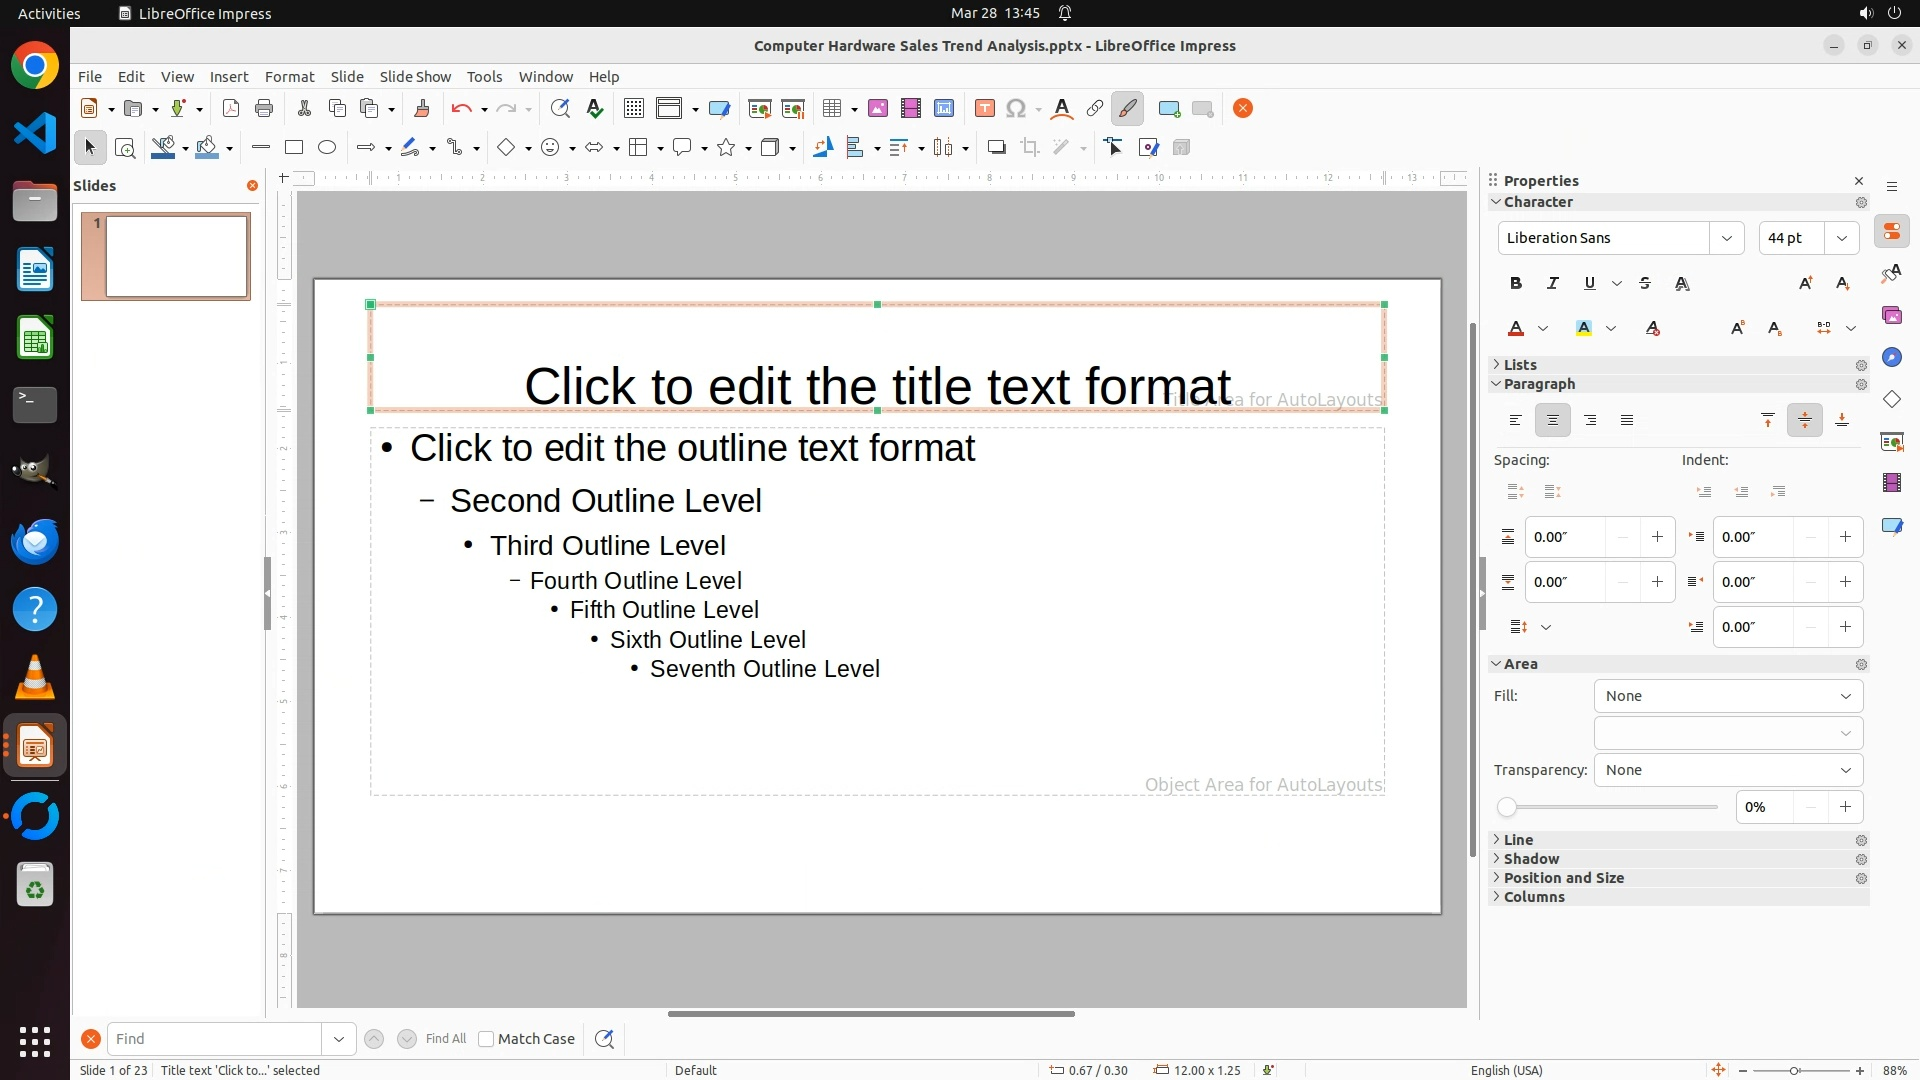This screenshot has height=1080, width=1920.
Task: Toggle Bold in Character panel
Action: point(1516,284)
